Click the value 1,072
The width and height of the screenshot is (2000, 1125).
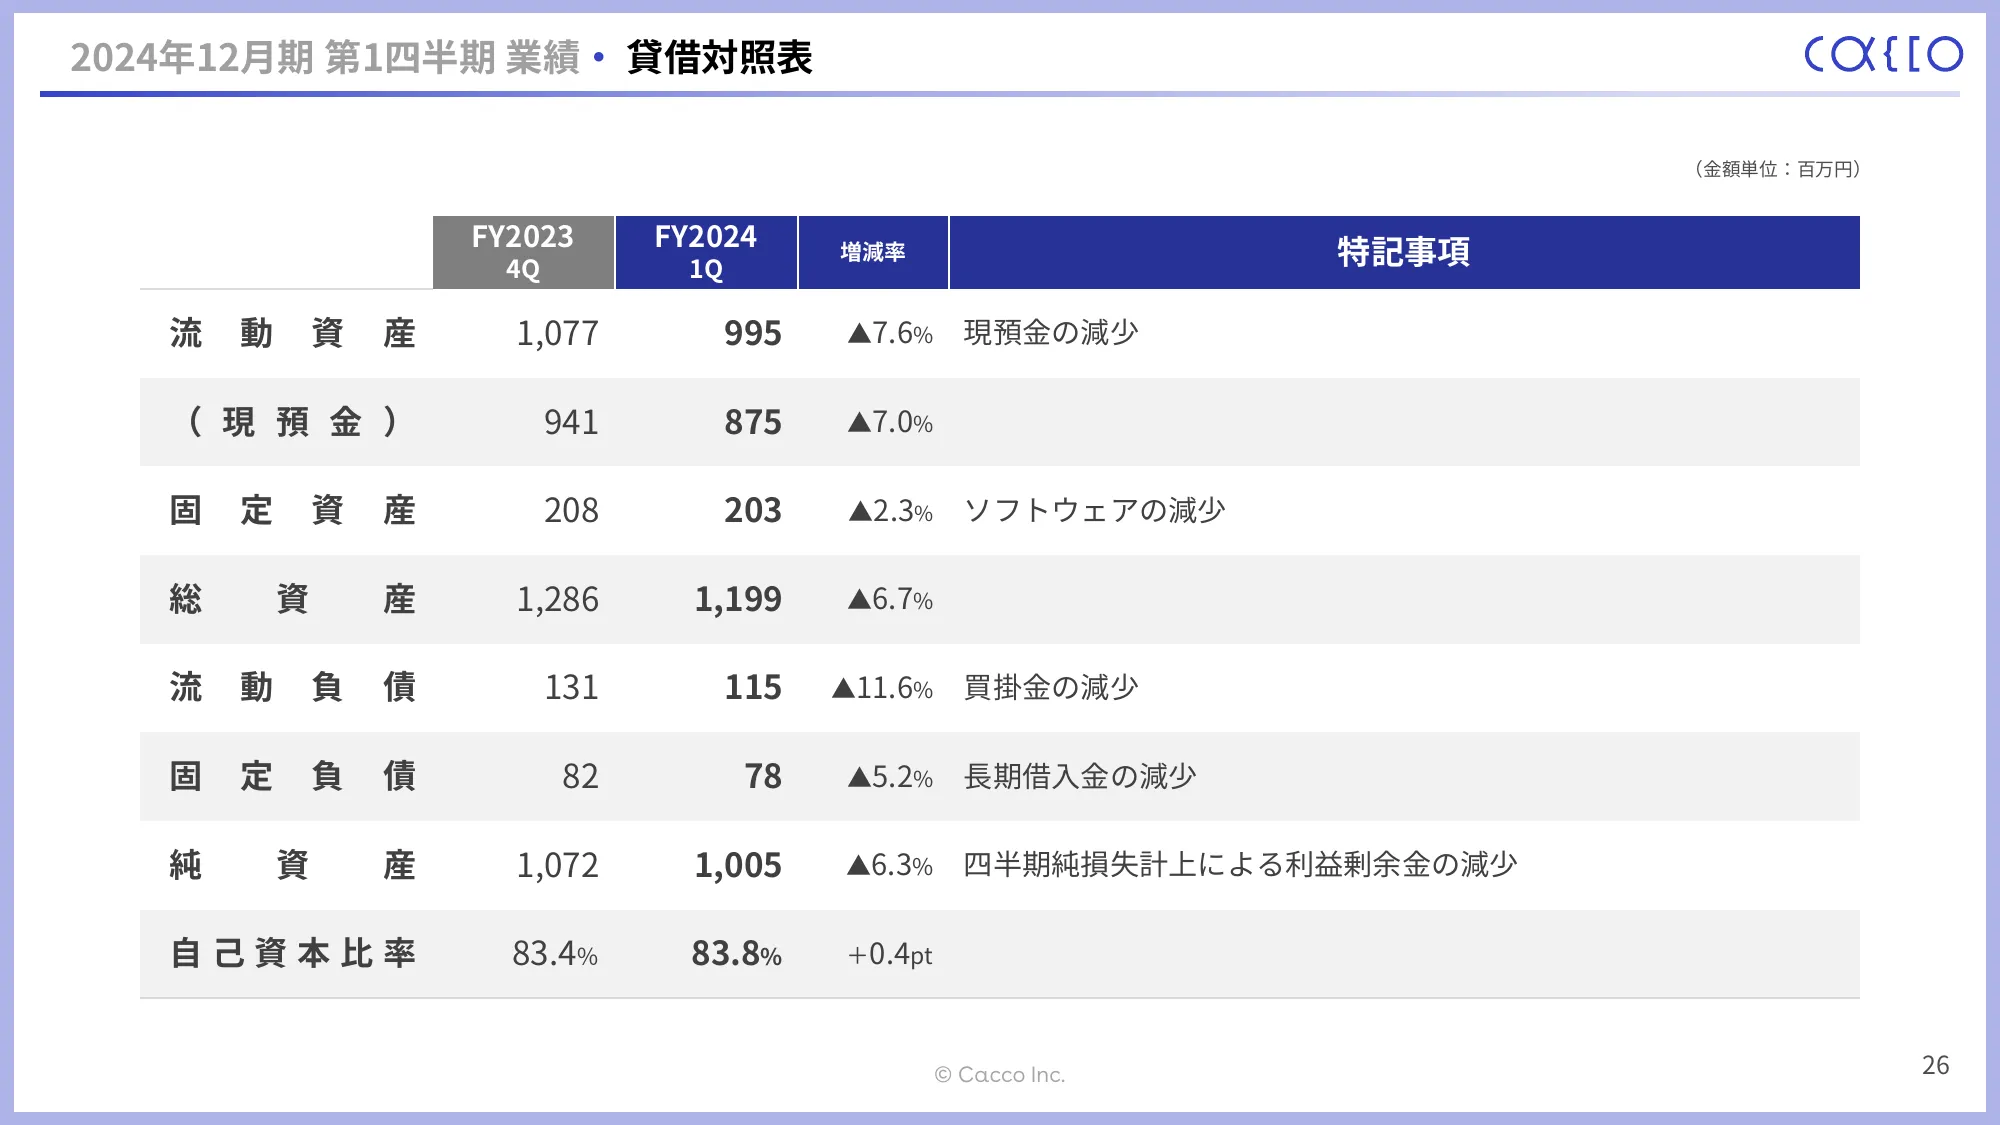(x=557, y=865)
